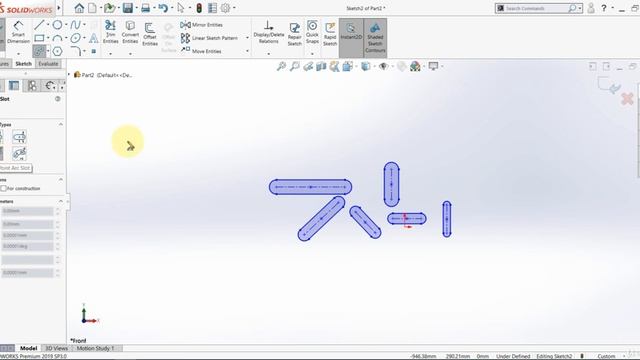Image resolution: width=640 pixels, height=360 pixels.
Task: Switch to the Model tab
Action: tap(29, 348)
